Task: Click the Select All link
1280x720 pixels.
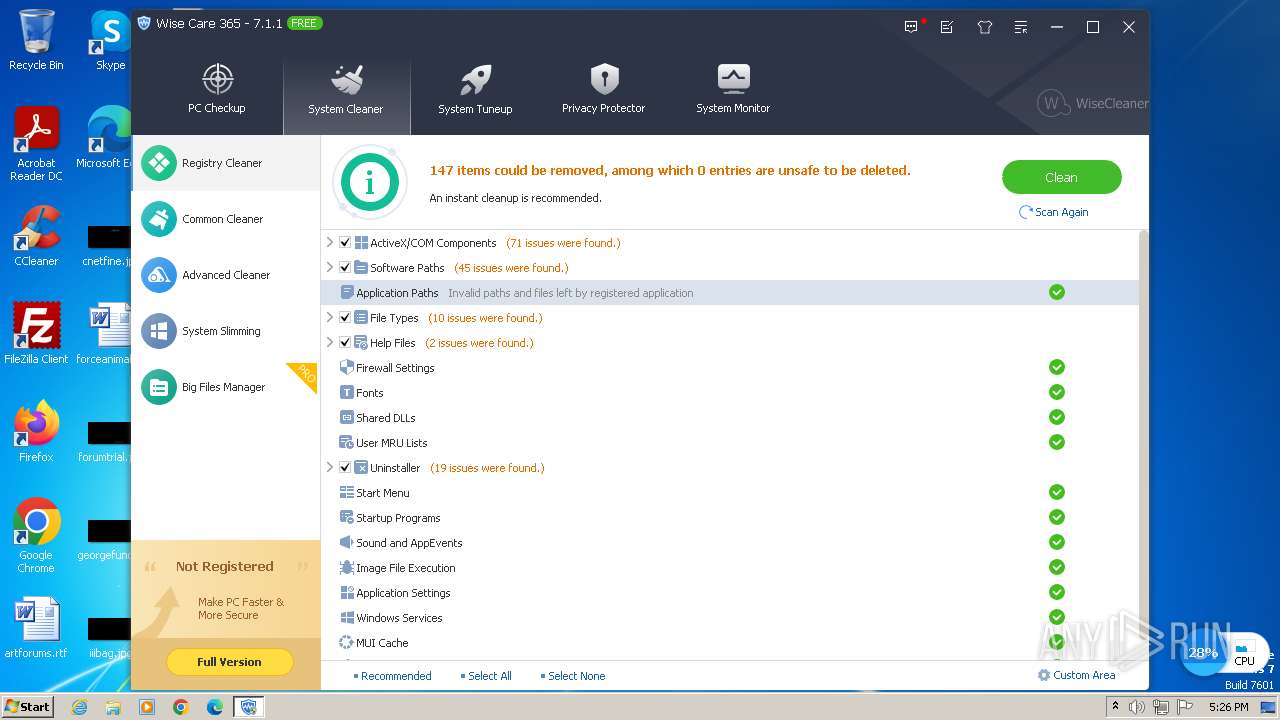Action: coord(486,676)
